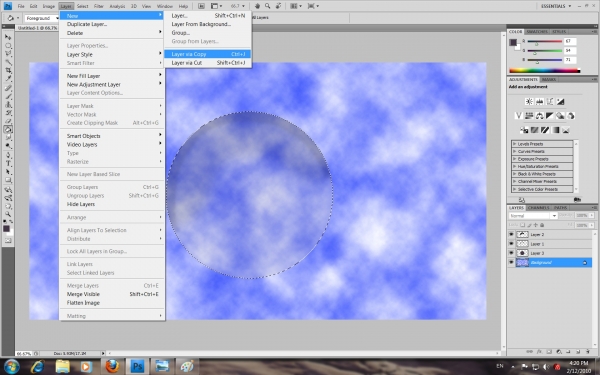Switch to the Channels tab
Image resolution: width=600 pixels, height=375 pixels.
coord(538,208)
